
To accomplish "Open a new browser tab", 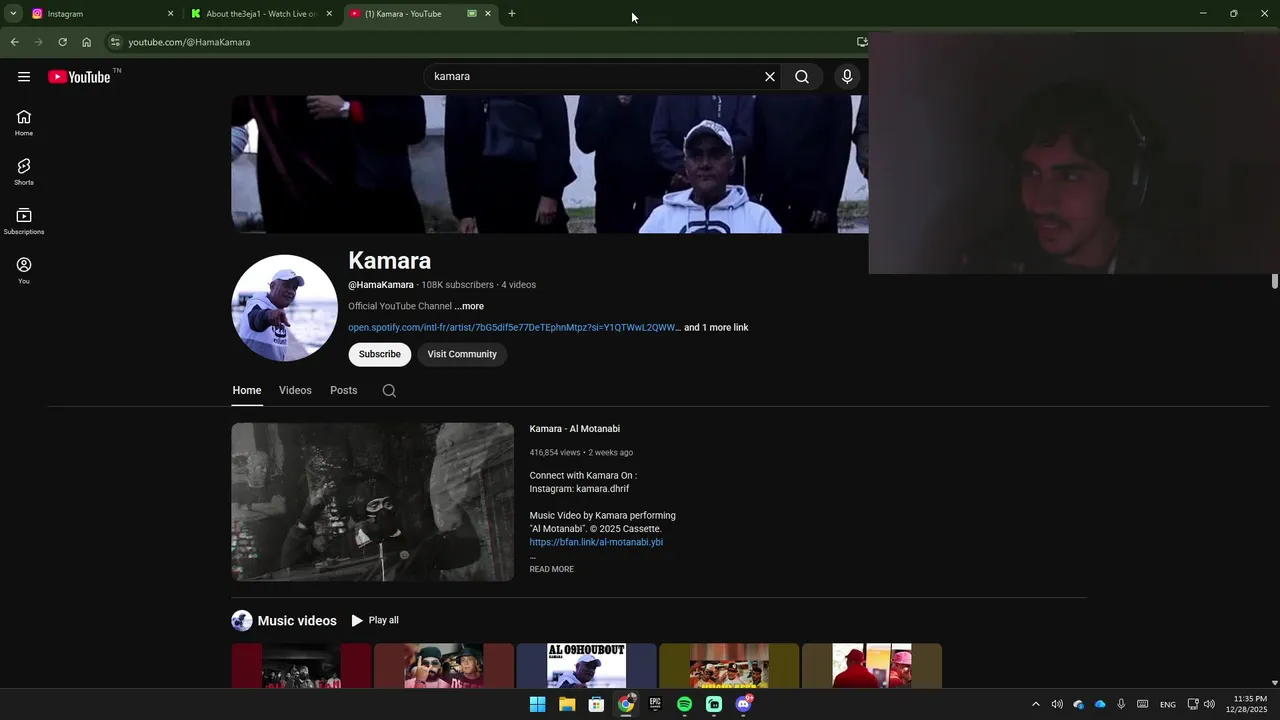I will pyautogui.click(x=512, y=14).
